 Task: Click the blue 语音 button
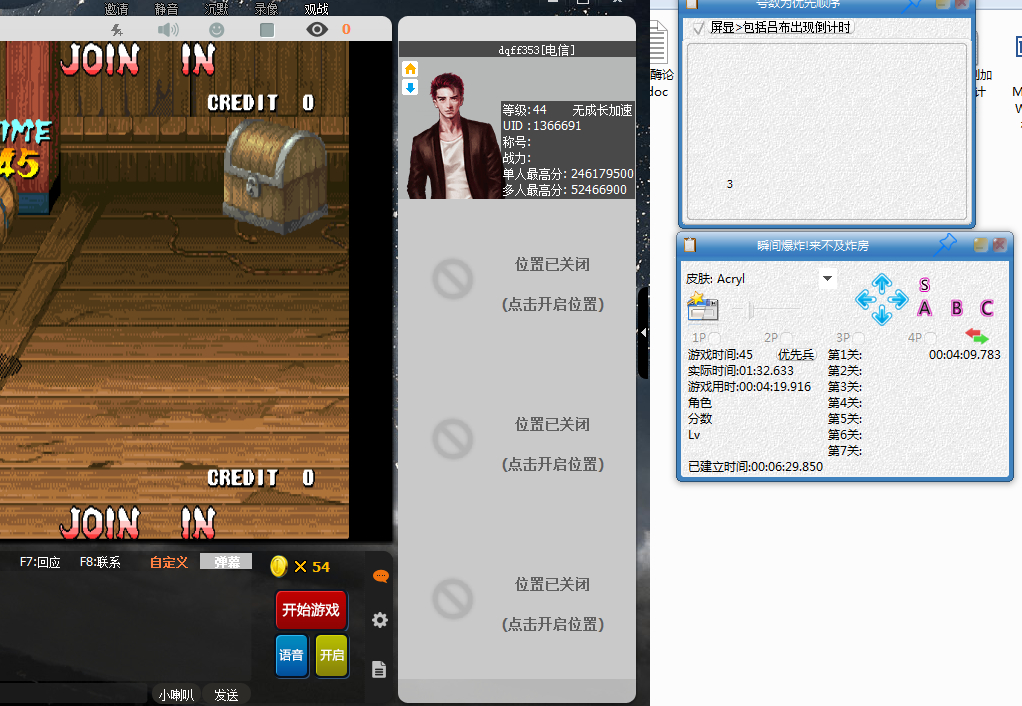pos(291,655)
